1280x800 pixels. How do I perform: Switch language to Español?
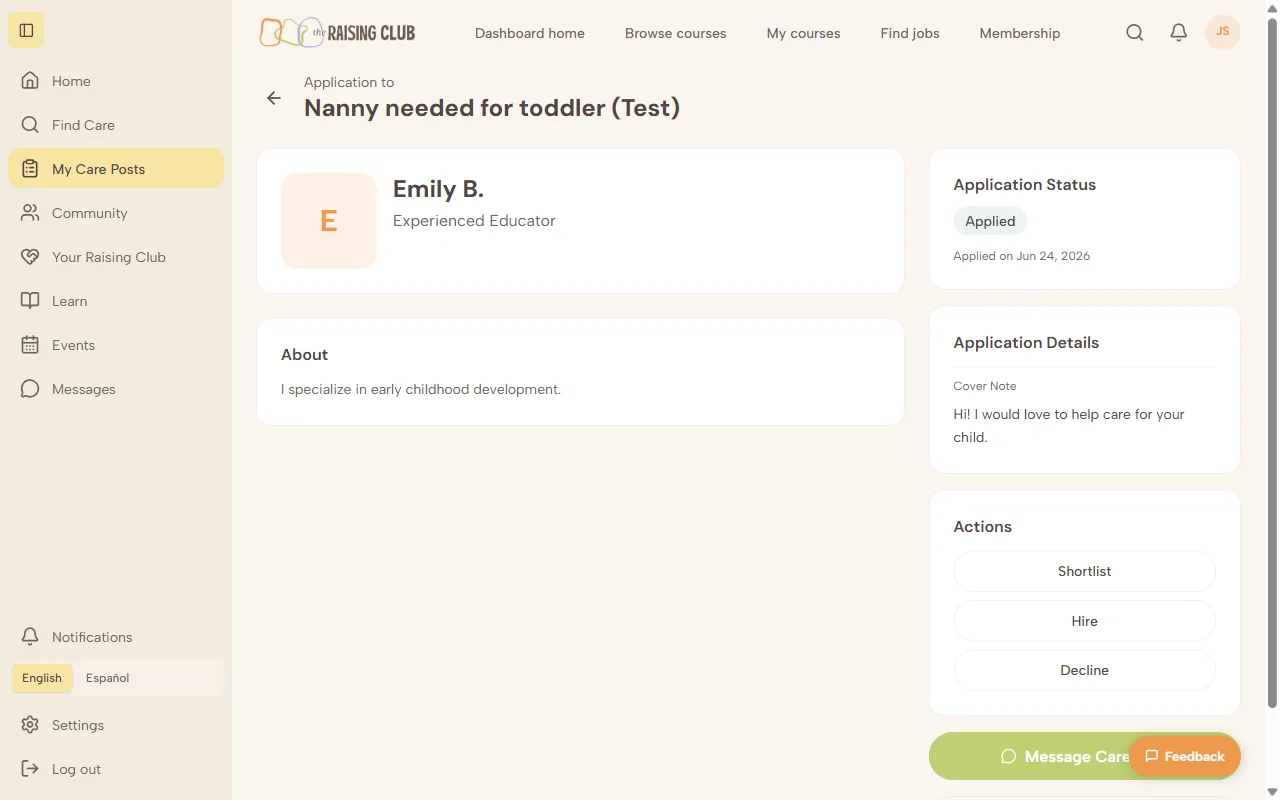(107, 678)
